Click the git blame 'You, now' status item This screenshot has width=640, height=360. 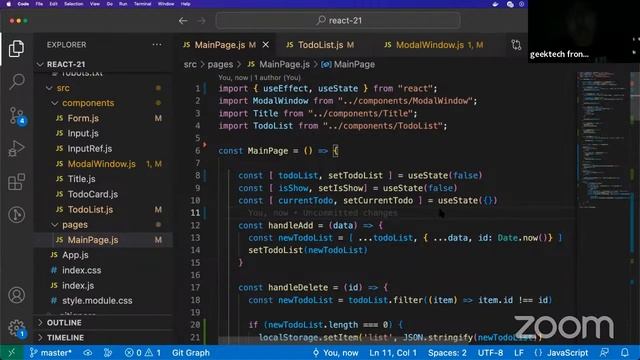[336, 353]
